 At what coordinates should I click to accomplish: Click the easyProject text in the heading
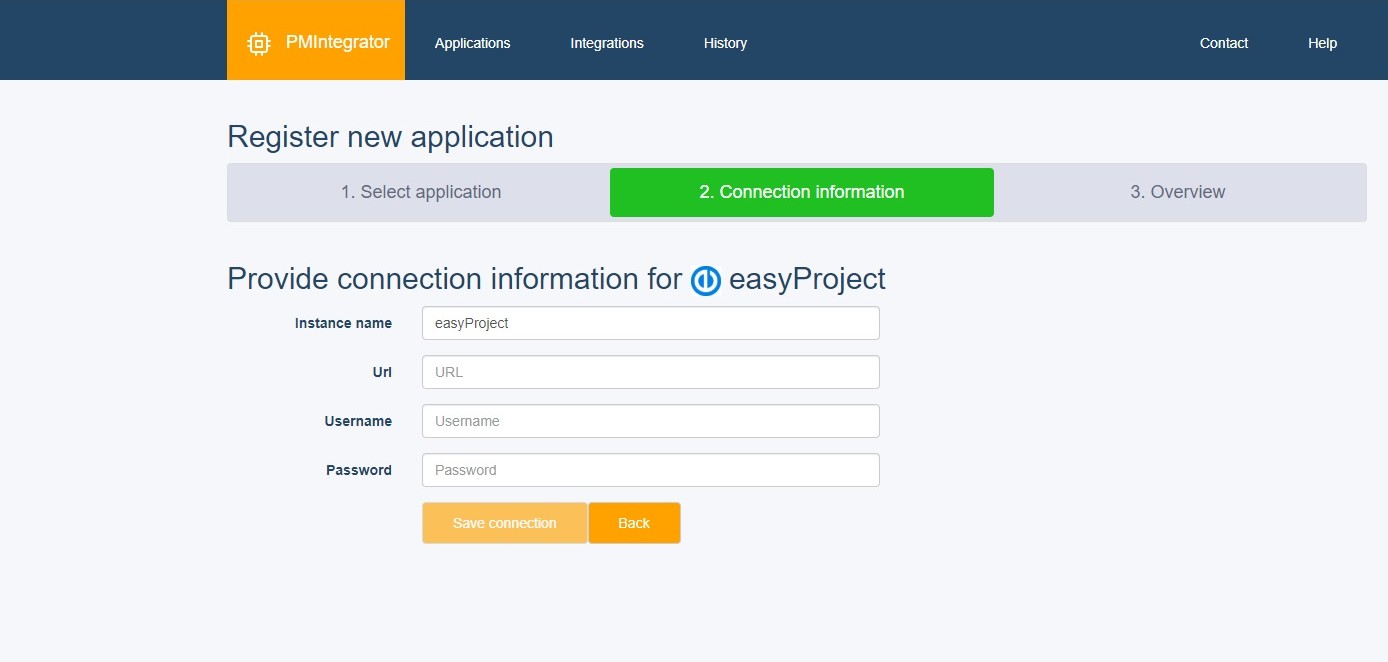point(806,280)
